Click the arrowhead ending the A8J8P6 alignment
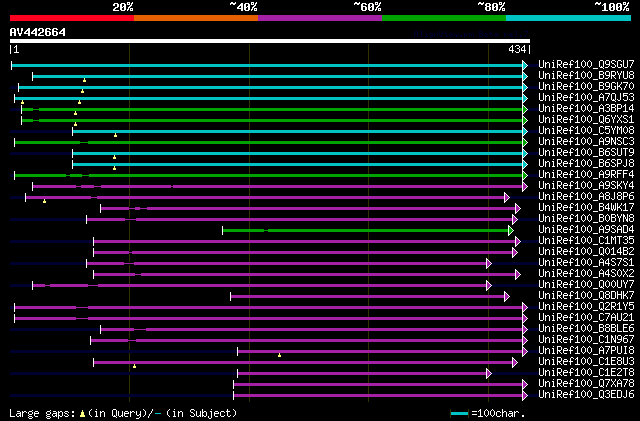The image size is (640, 421). (x=507, y=198)
